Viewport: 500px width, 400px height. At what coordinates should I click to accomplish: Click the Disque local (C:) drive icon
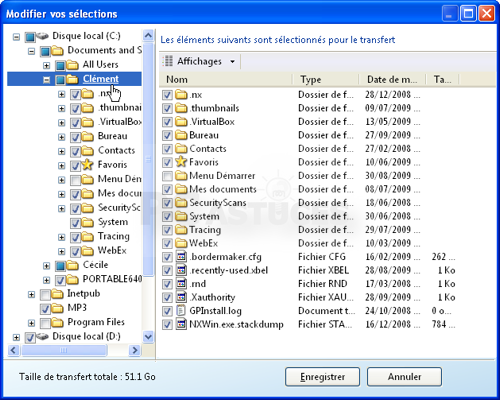coord(42,36)
